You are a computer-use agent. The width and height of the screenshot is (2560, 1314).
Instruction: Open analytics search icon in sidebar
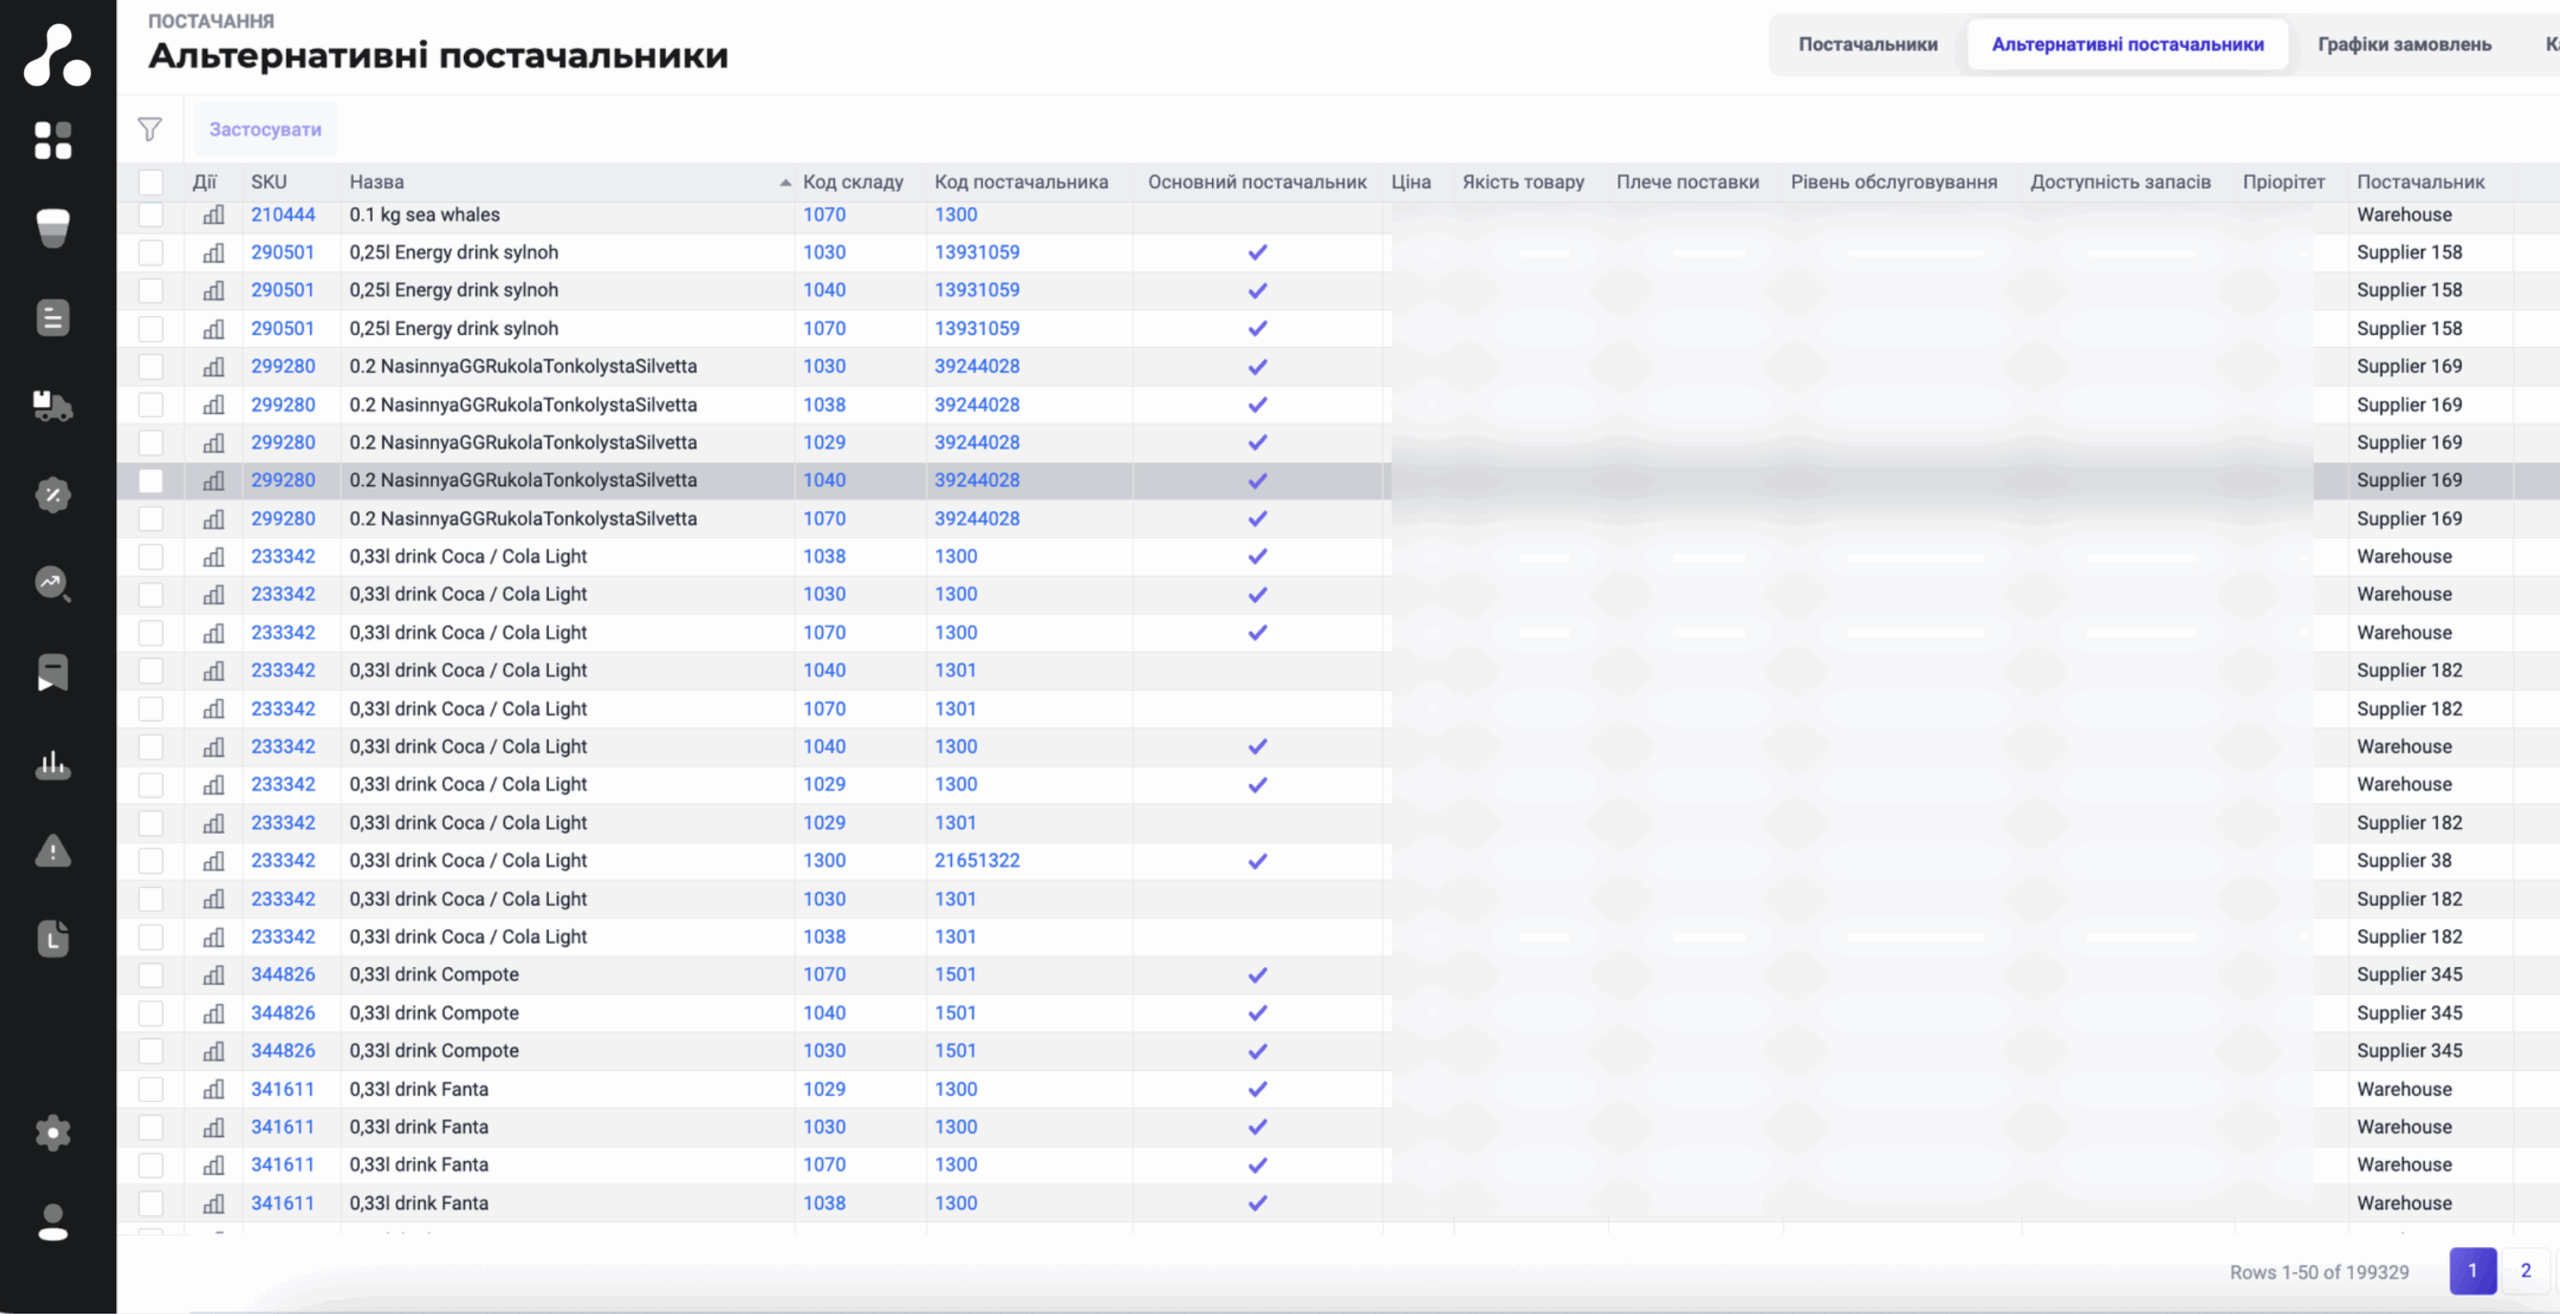click(53, 583)
